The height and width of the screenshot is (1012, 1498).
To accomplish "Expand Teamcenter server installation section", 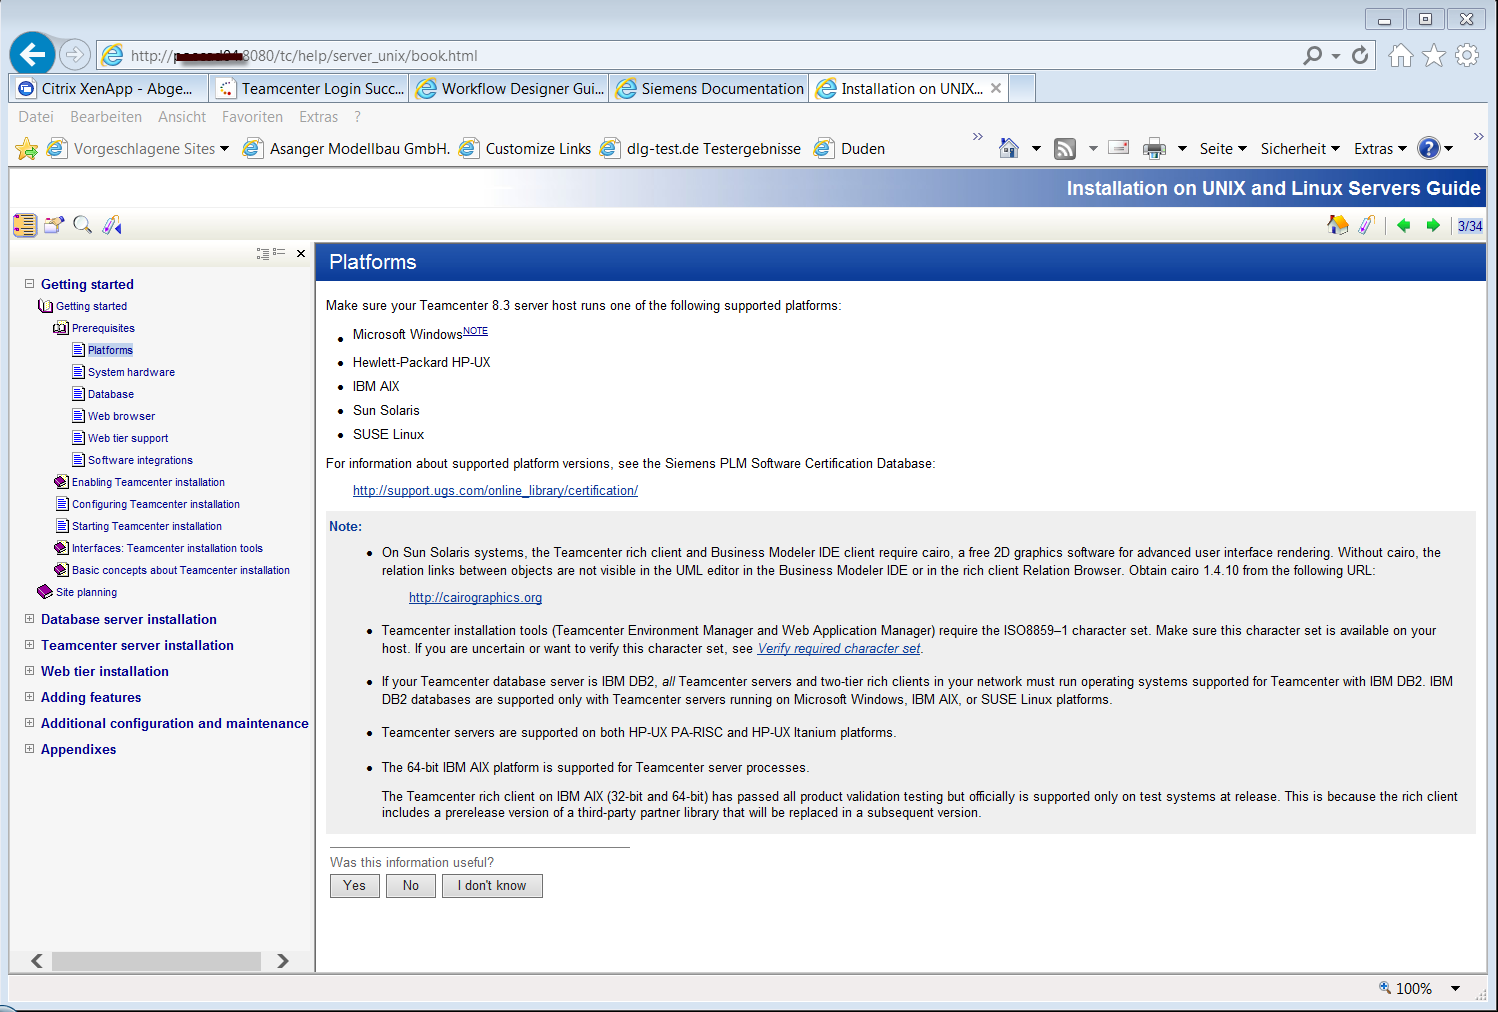I will 30,645.
